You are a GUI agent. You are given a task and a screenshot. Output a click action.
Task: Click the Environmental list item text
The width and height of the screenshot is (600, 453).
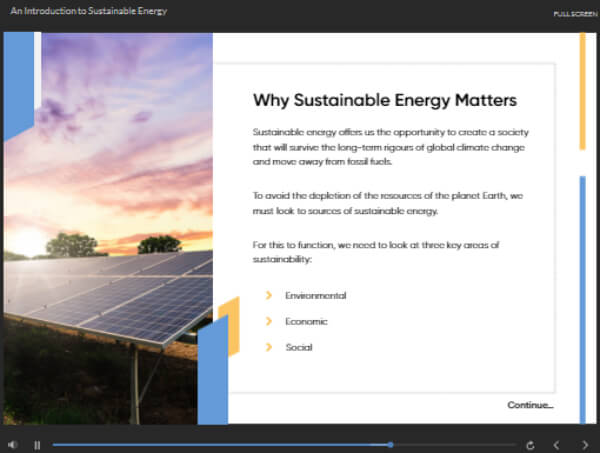pos(316,295)
